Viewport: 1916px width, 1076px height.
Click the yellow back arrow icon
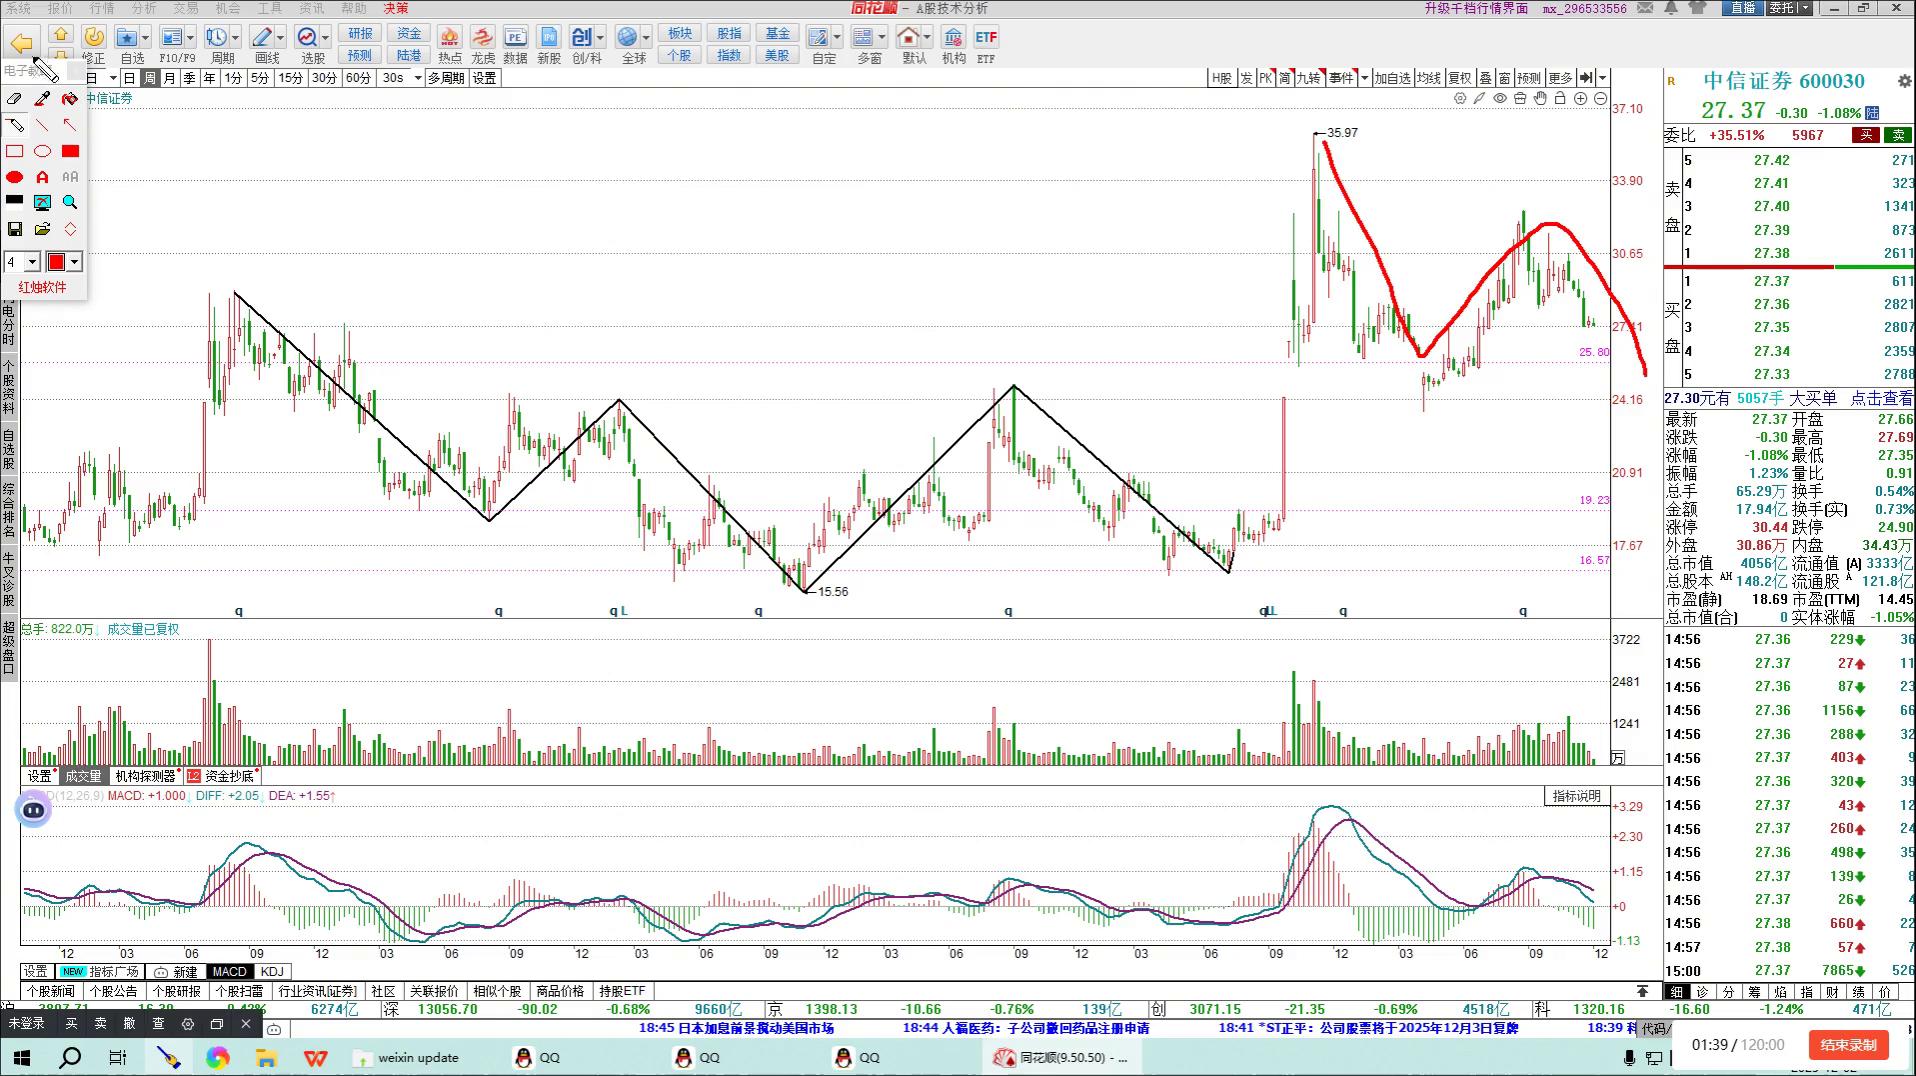pyautogui.click(x=21, y=42)
